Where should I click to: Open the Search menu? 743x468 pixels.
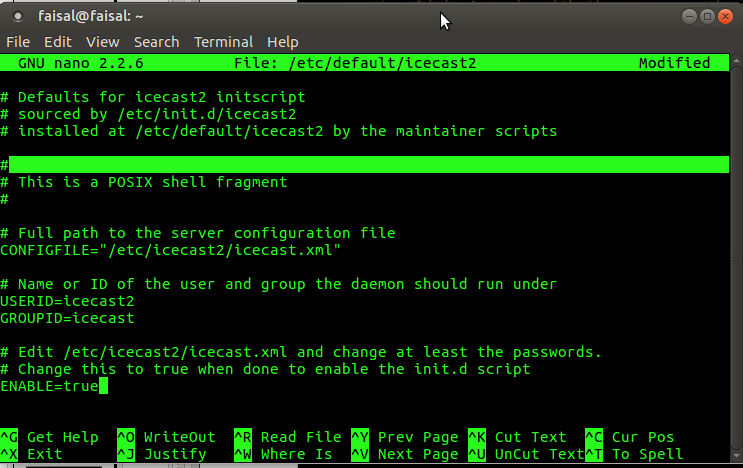pyautogui.click(x=156, y=42)
